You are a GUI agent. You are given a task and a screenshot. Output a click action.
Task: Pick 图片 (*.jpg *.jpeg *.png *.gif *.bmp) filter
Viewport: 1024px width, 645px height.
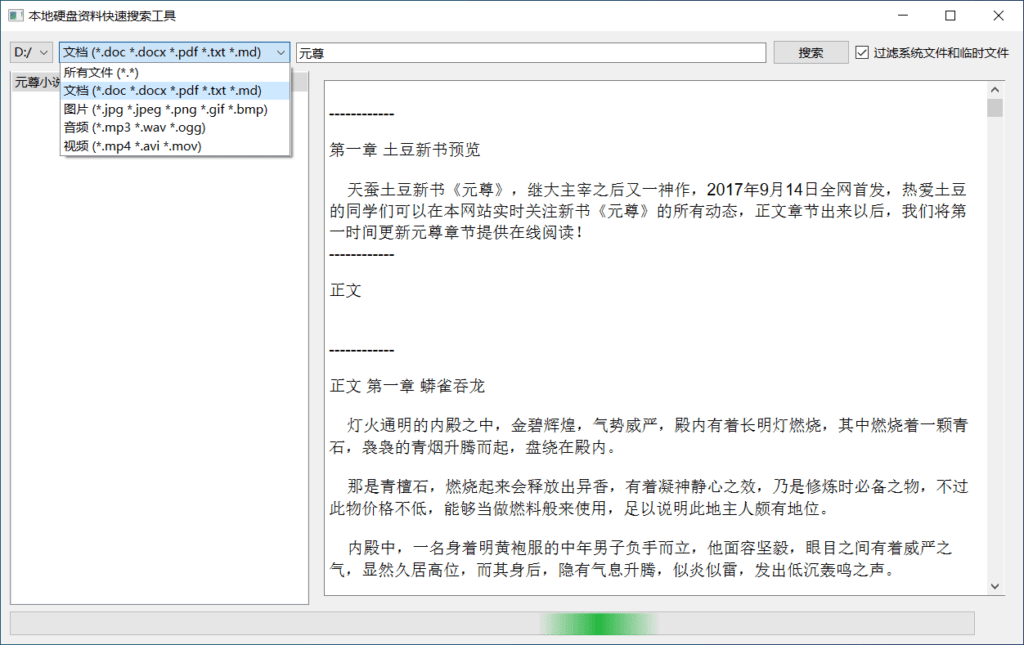coord(174,109)
